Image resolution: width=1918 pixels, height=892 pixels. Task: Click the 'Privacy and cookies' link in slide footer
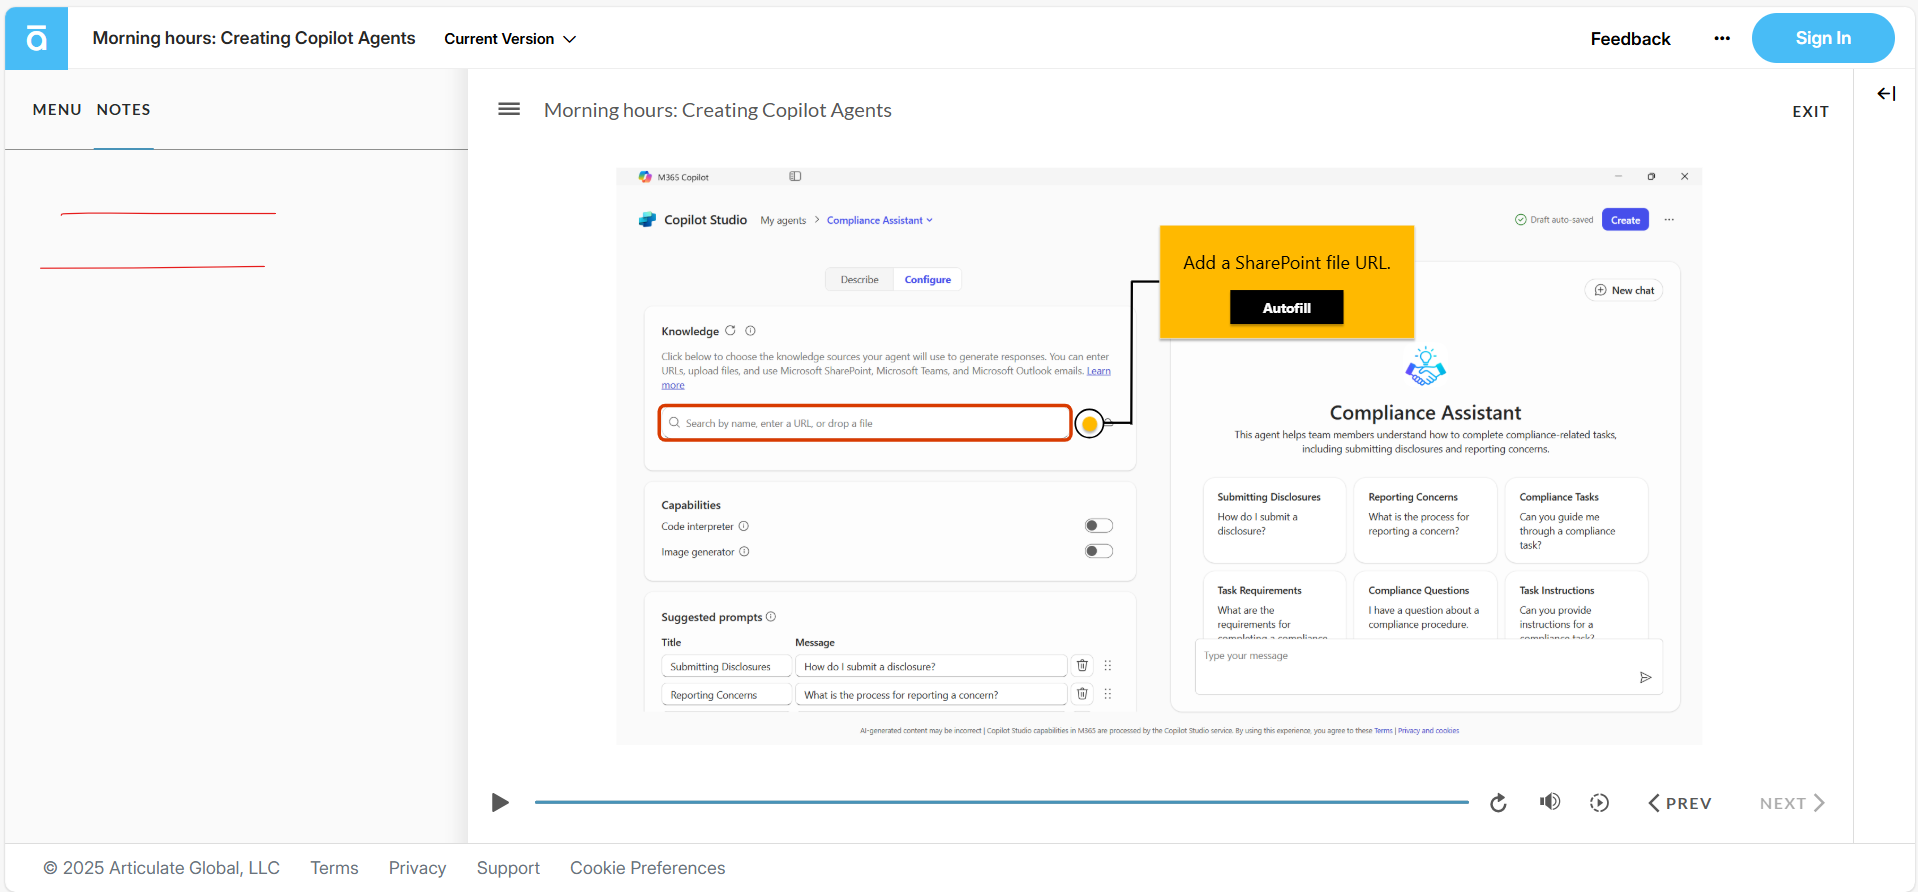(x=1428, y=731)
